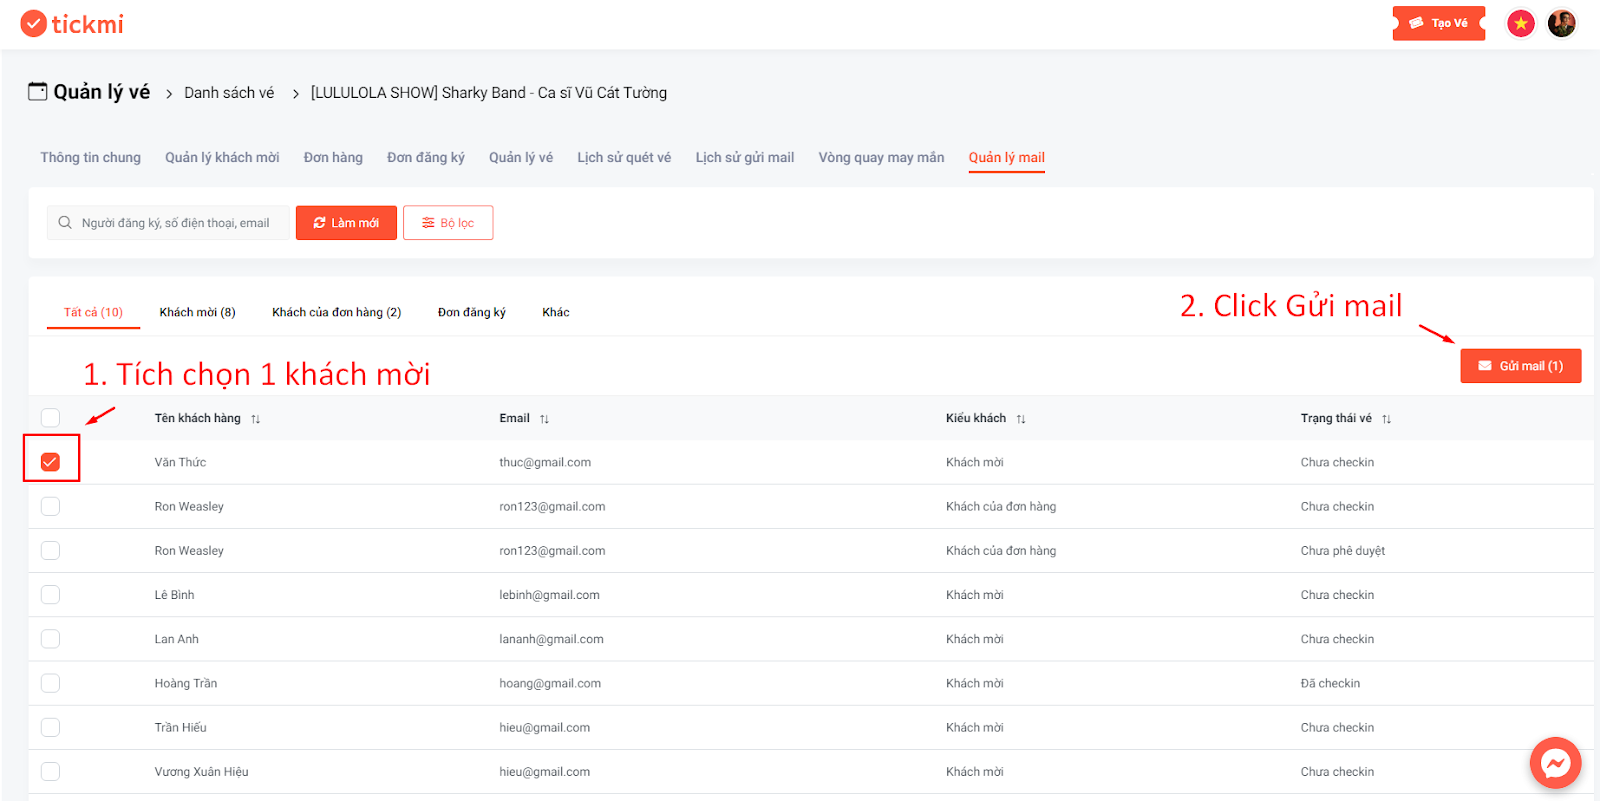Open the user profile avatar
Viewport: 1600px width, 801px height.
(1562, 23)
